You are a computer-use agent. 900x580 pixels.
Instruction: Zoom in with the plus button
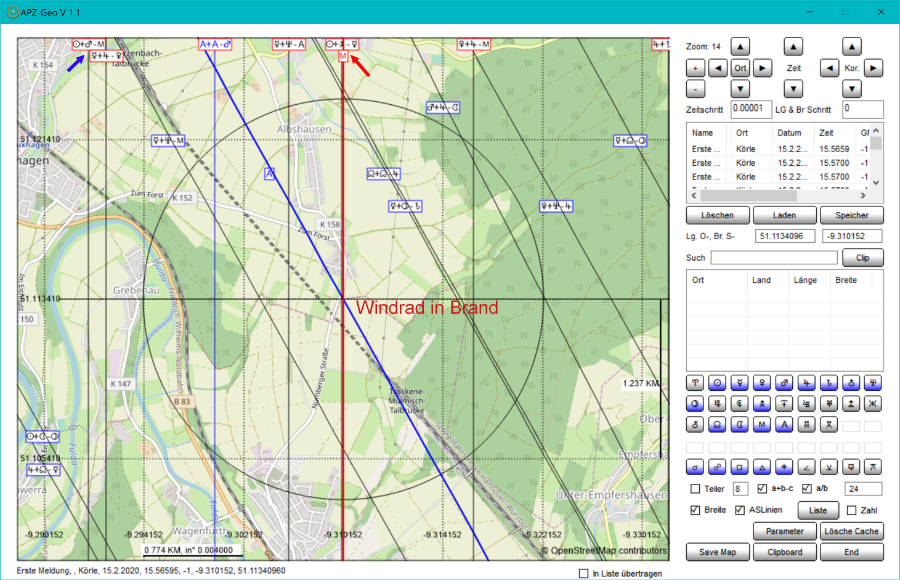coord(696,68)
